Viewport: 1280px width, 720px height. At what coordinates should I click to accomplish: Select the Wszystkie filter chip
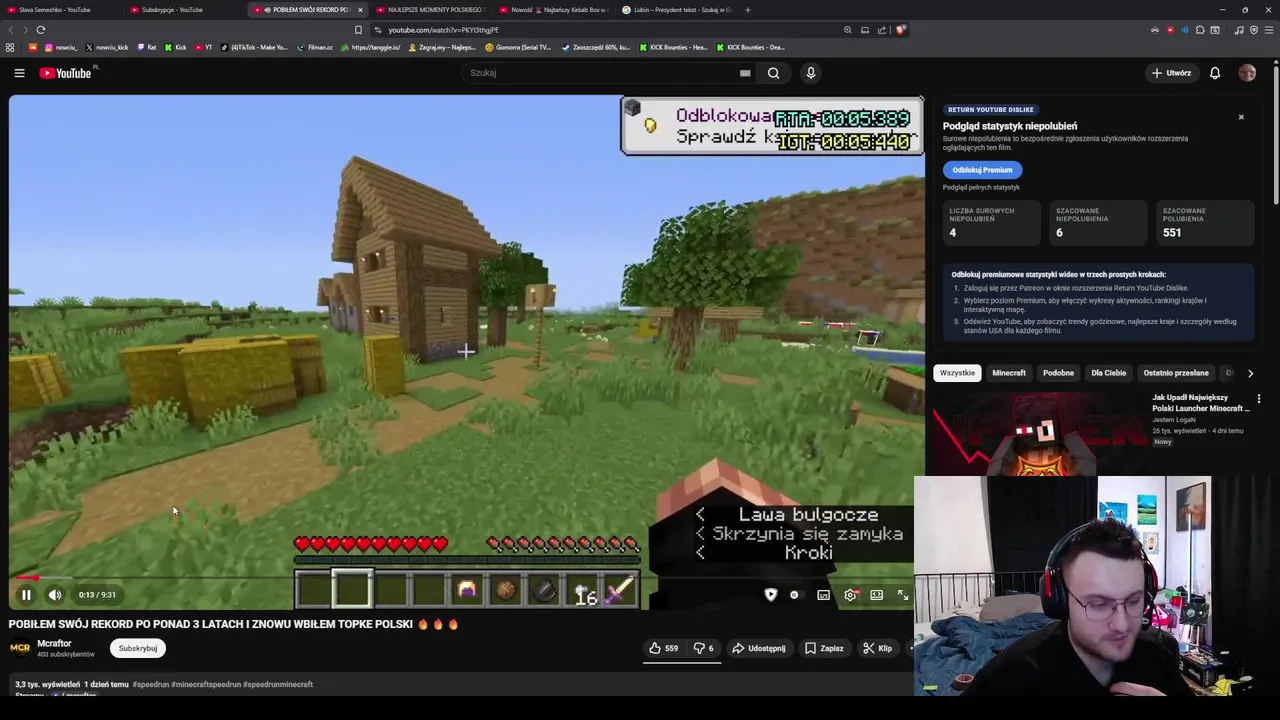[957, 373]
